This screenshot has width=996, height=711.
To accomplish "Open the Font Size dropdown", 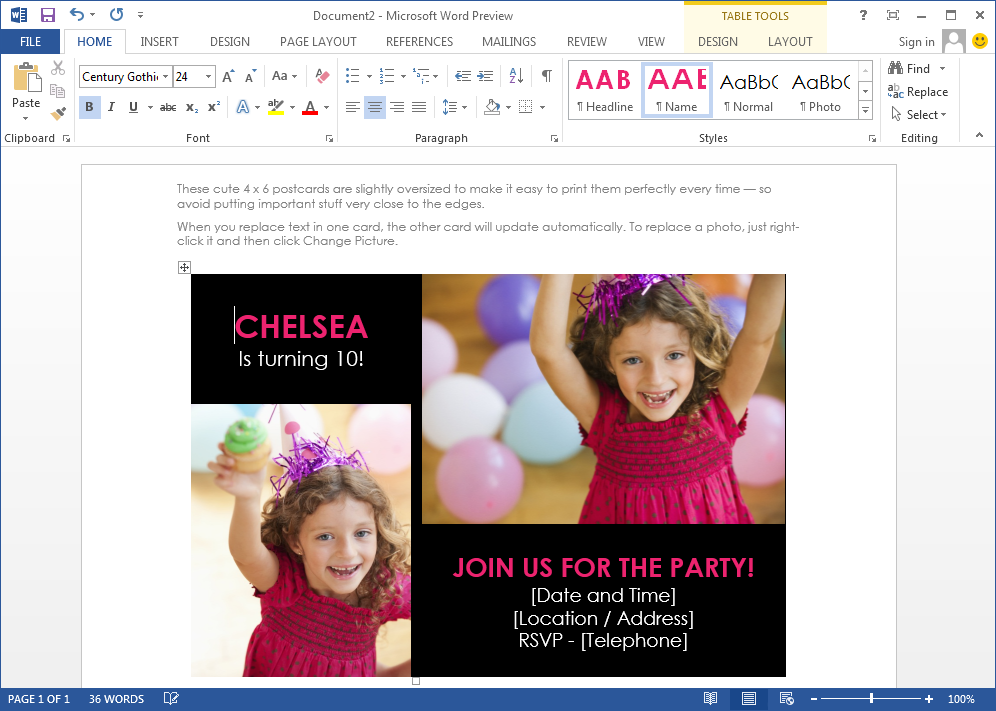I will click(206, 76).
